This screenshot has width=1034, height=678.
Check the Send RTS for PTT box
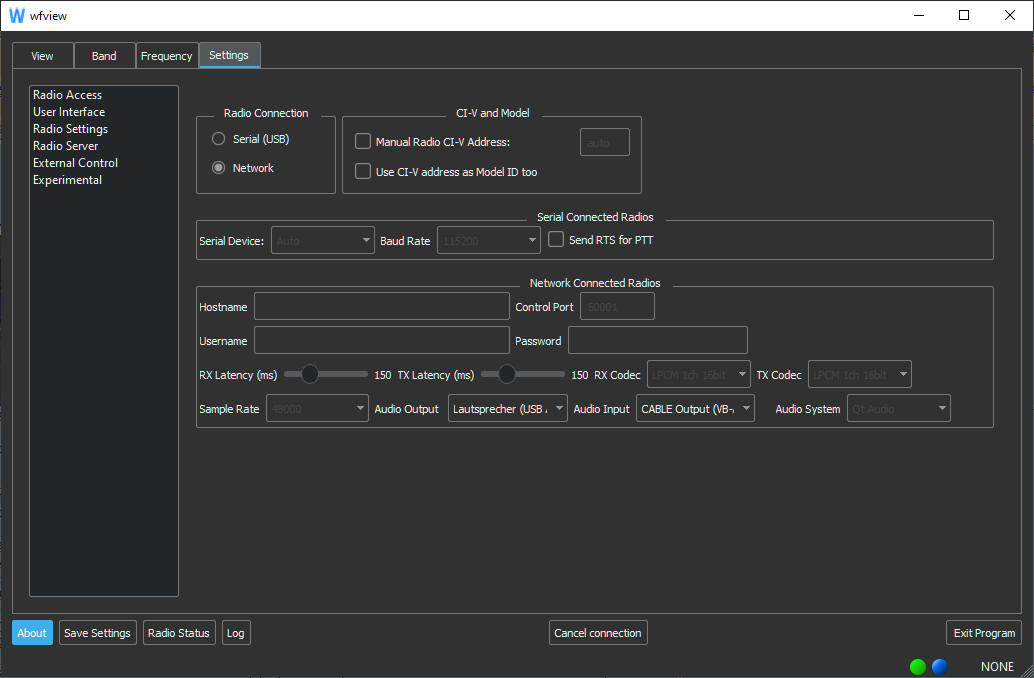pyautogui.click(x=556, y=240)
